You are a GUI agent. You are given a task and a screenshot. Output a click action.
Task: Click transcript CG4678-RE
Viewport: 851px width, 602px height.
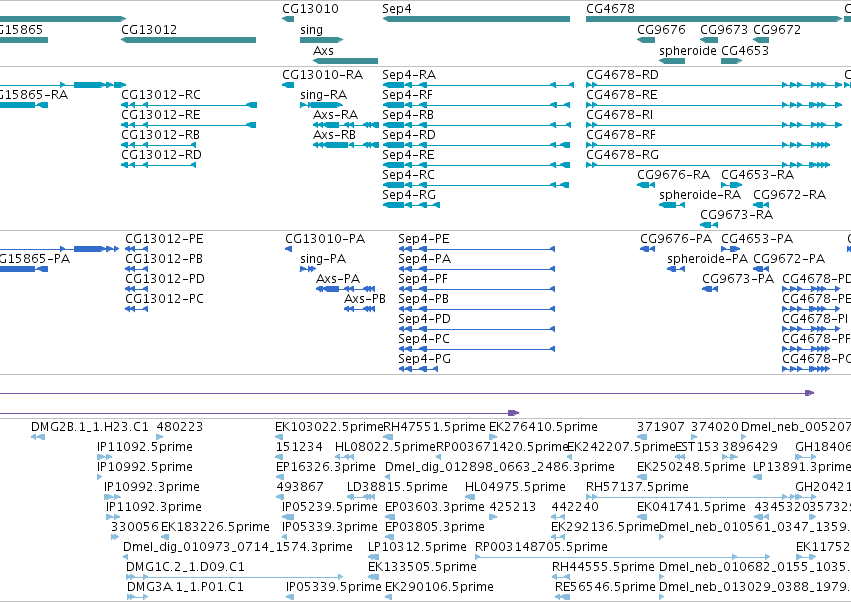(714, 105)
